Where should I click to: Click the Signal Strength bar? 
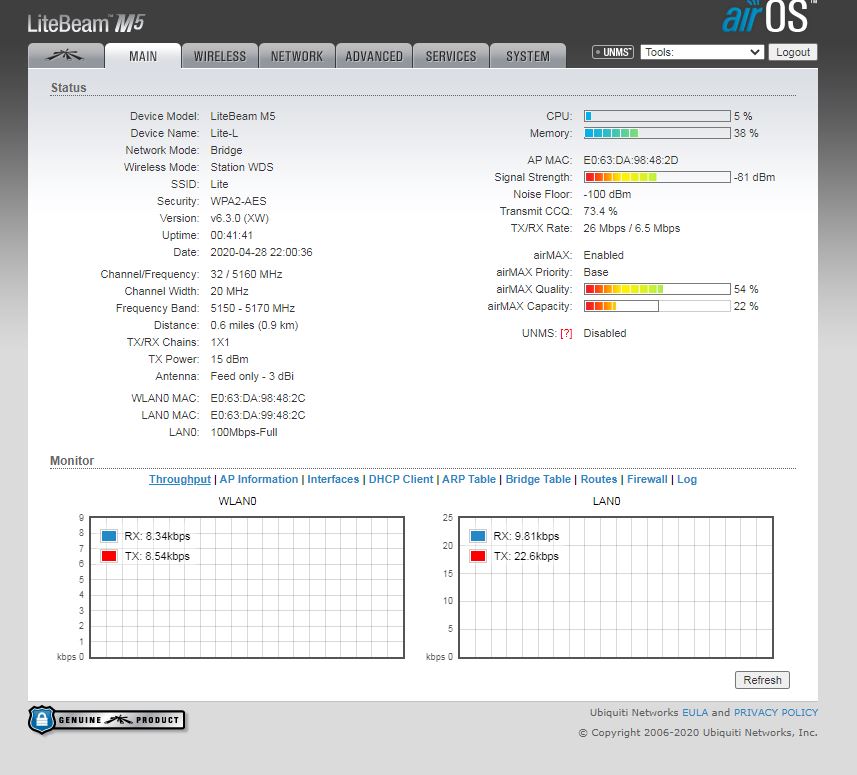(x=657, y=177)
